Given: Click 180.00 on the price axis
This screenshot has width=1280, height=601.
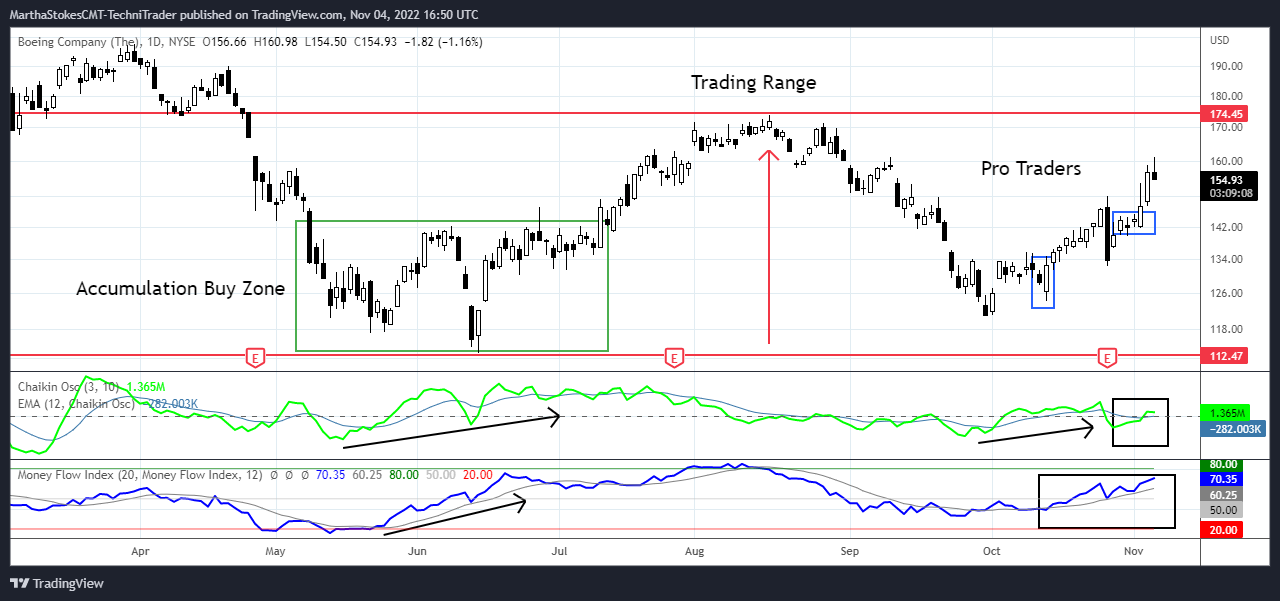Looking at the screenshot, I should pos(1226,97).
